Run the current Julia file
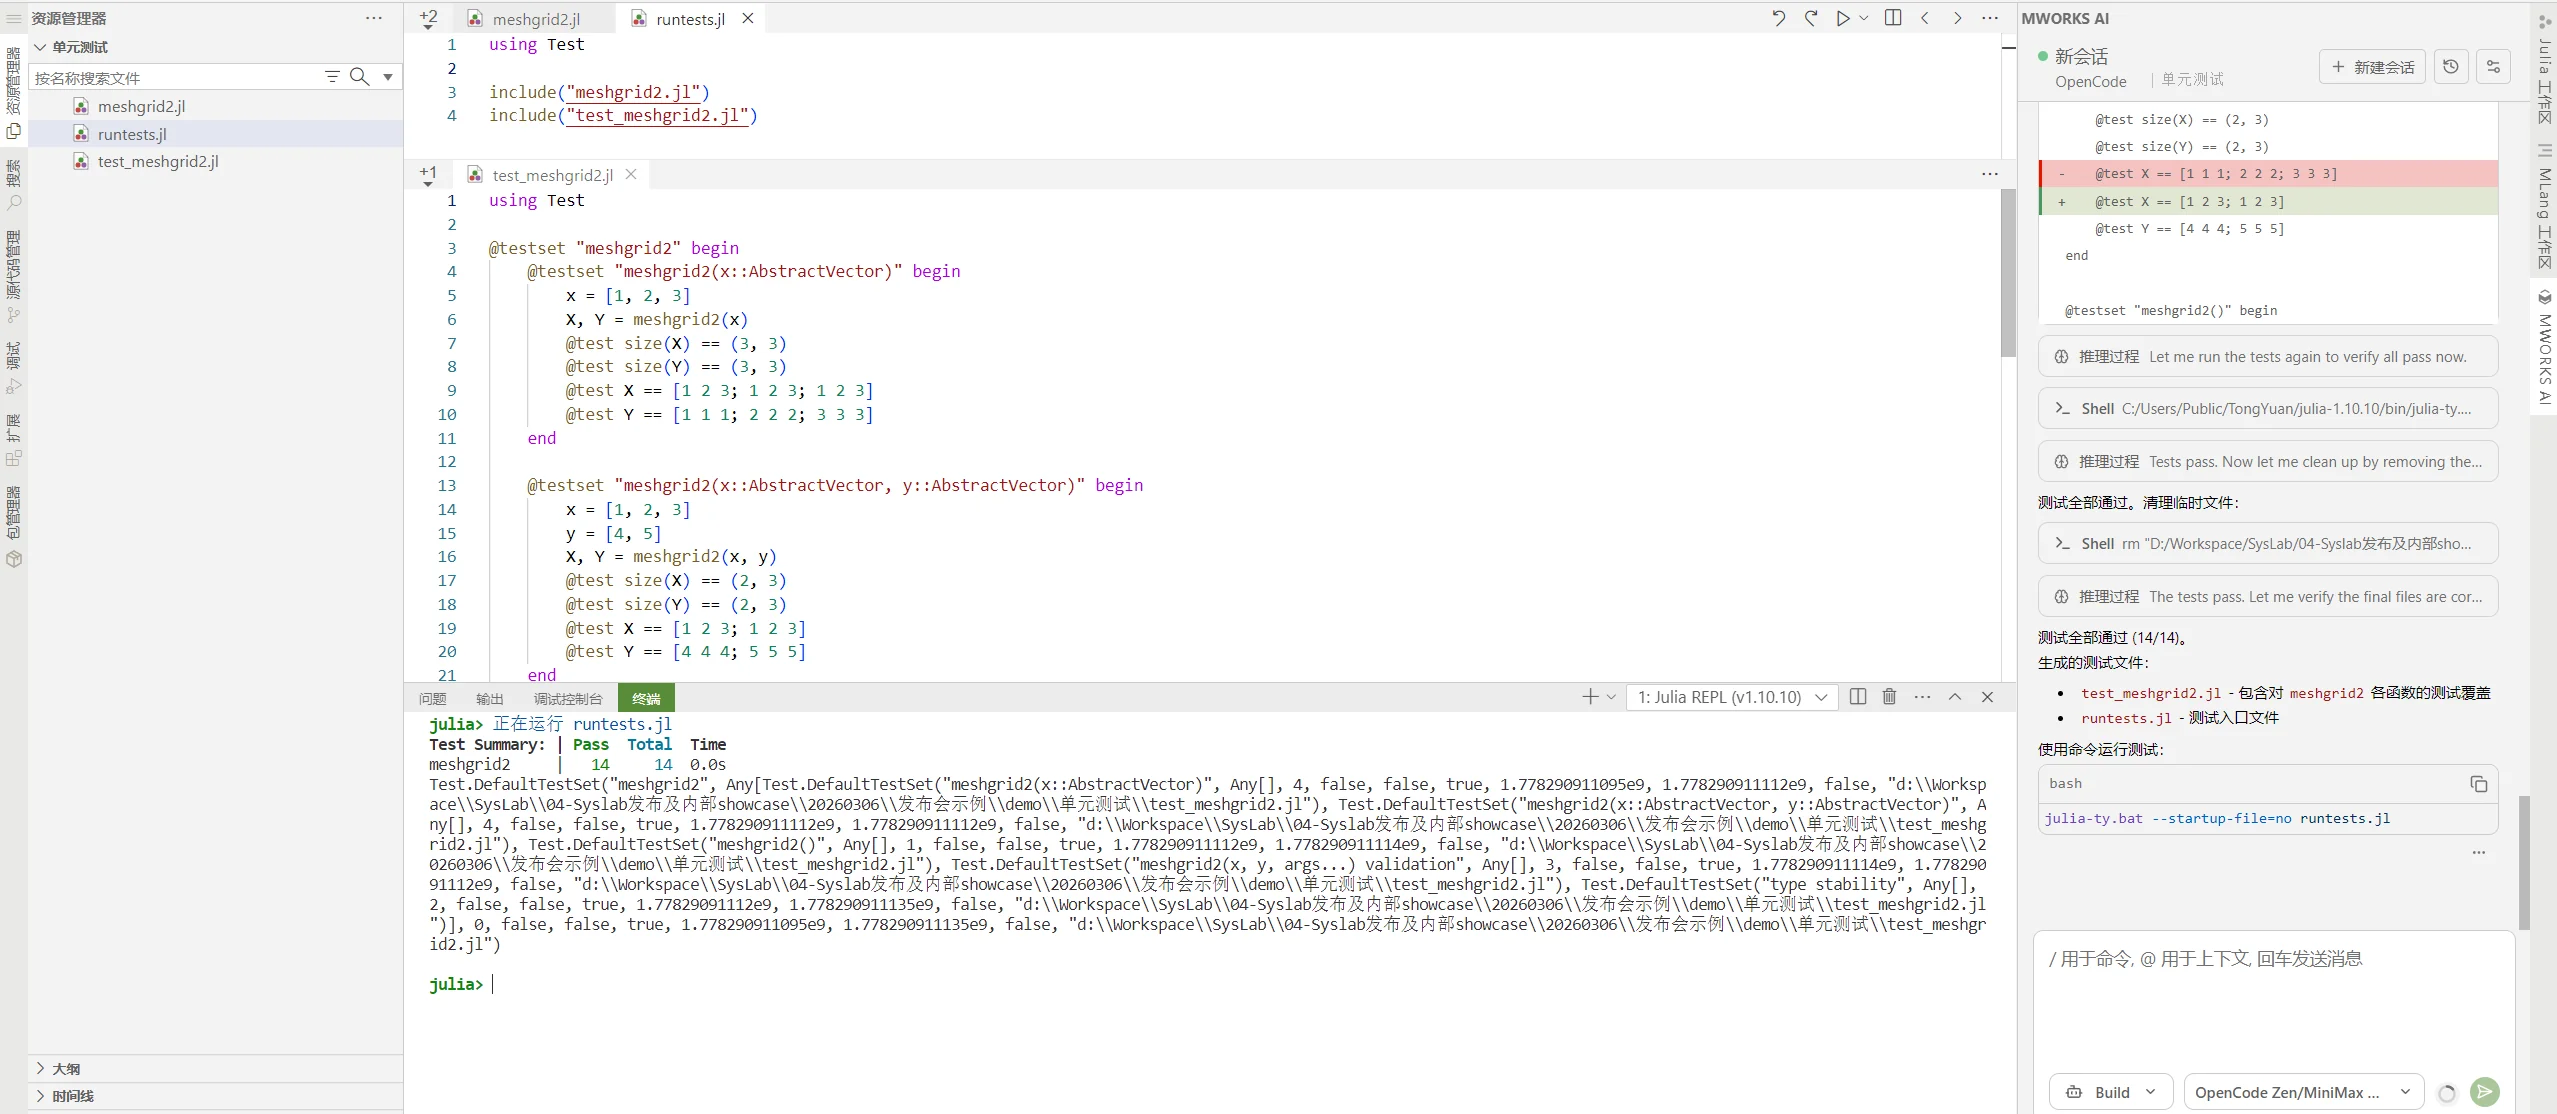The image size is (2557, 1114). (1842, 18)
